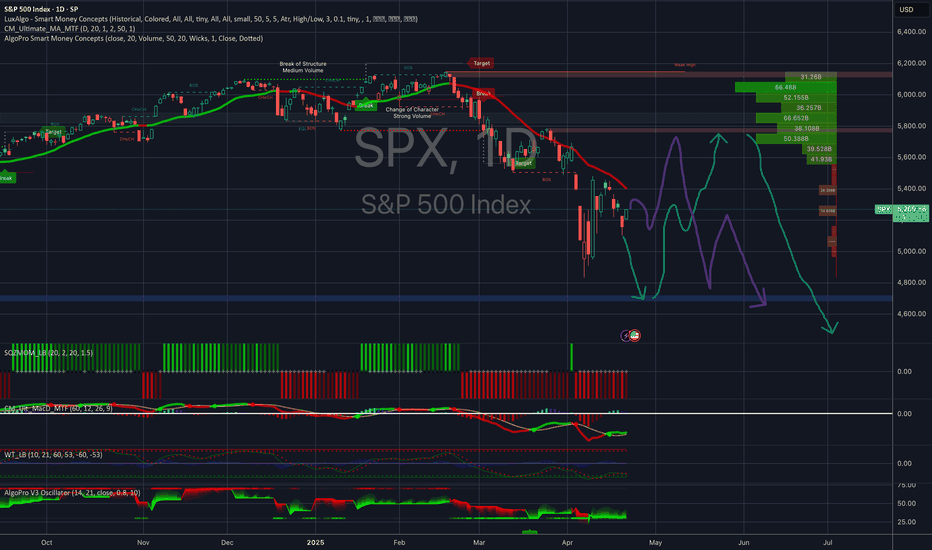This screenshot has width=932, height=550.
Task: Click the Change of Character Strong Volume annotation
Action: [x=412, y=112]
